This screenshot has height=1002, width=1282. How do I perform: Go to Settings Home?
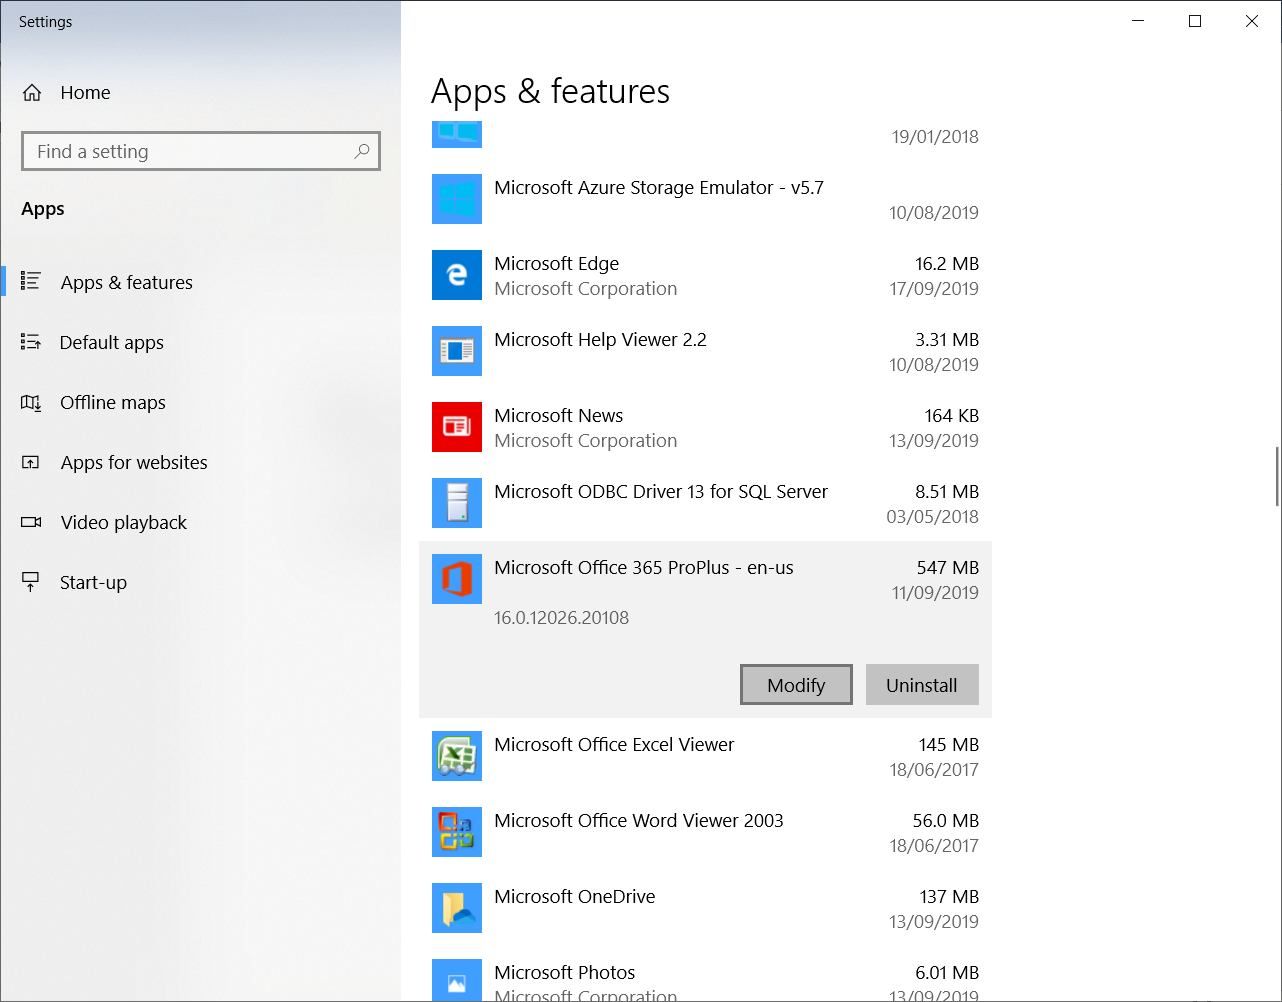pos(200,93)
